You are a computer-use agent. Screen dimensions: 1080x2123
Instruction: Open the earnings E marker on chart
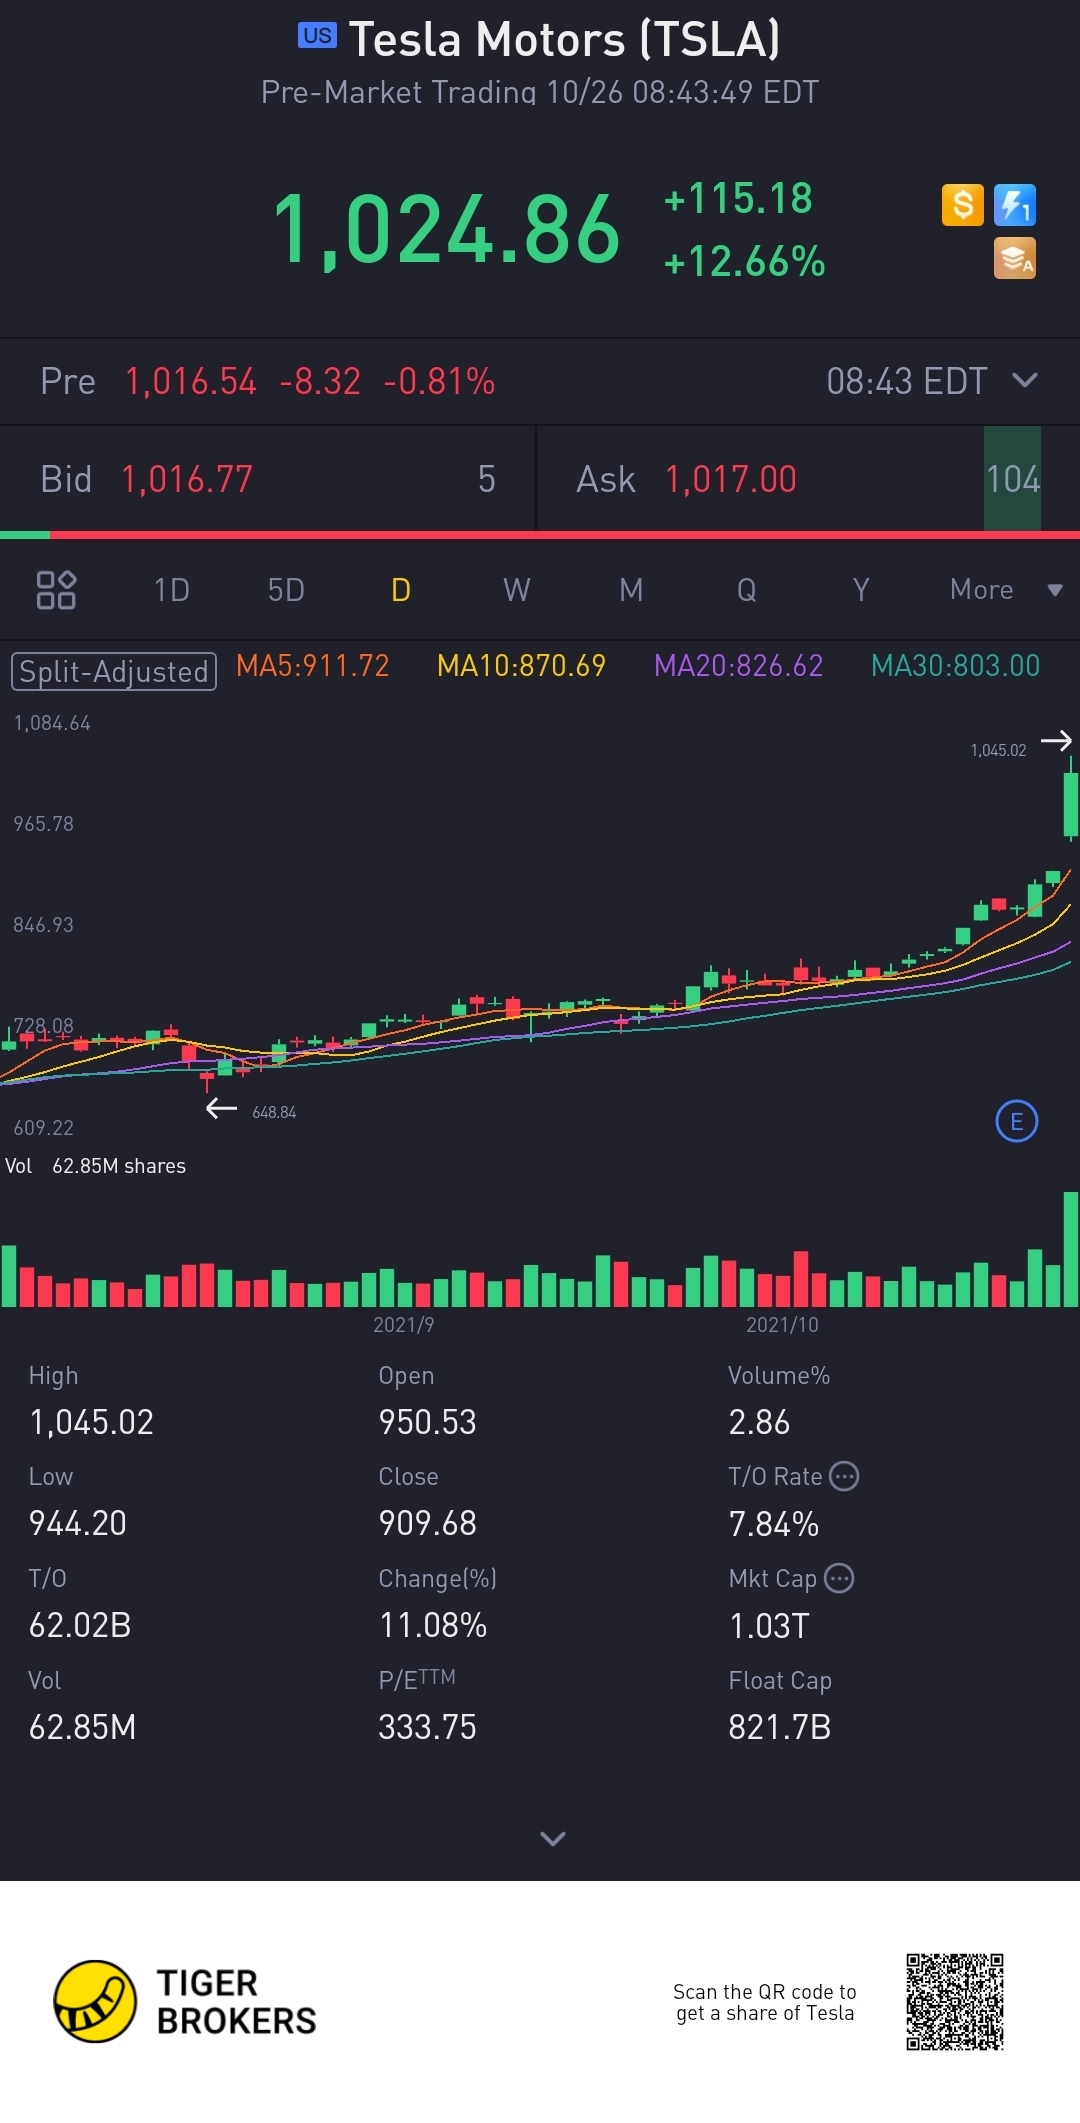(1017, 1121)
